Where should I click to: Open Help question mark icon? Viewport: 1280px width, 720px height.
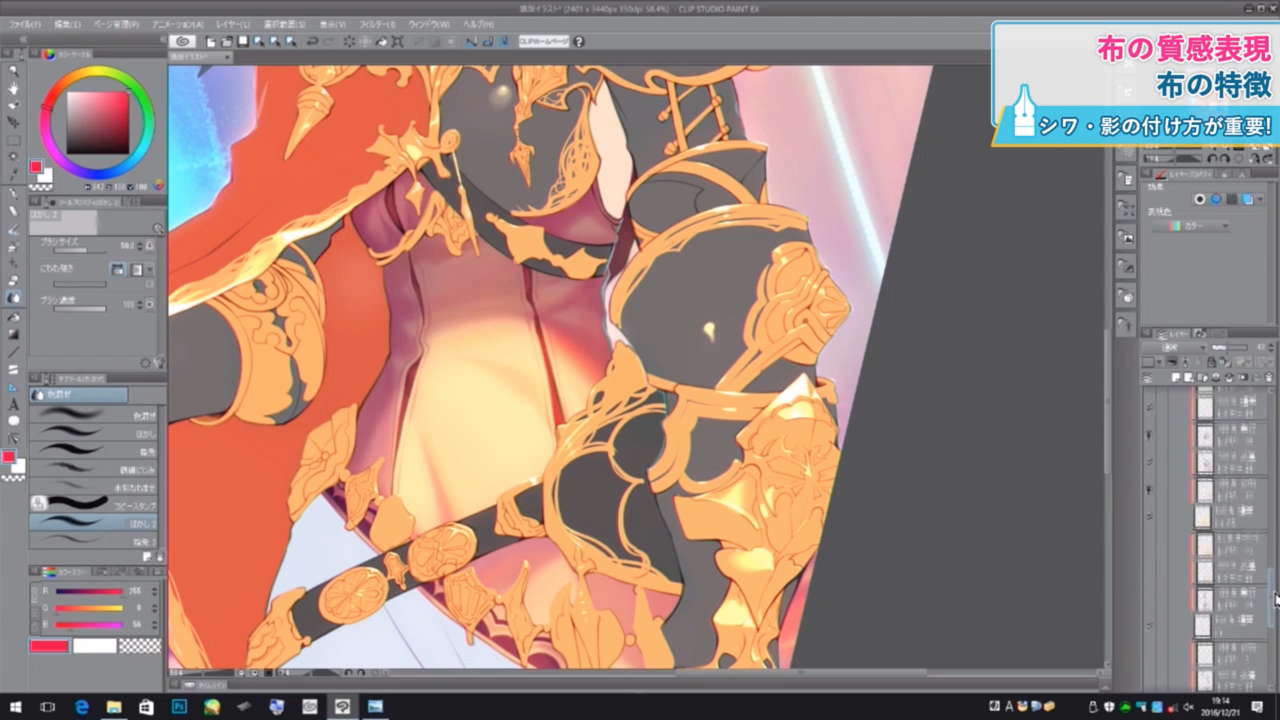[579, 41]
